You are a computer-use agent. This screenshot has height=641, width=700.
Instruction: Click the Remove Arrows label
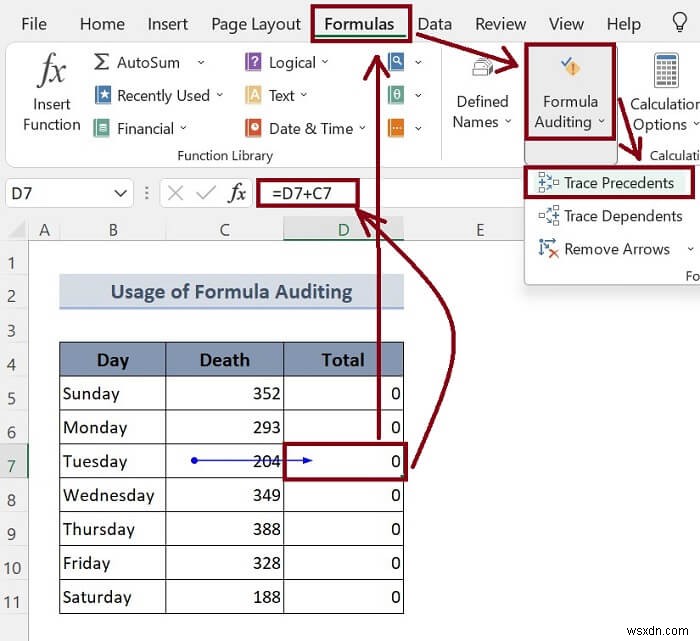[617, 249]
